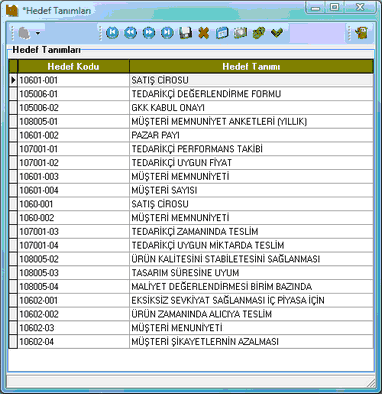Viewport: 382px width, 394px height.
Task: Select code cell 10601-003
Action: click(73, 176)
